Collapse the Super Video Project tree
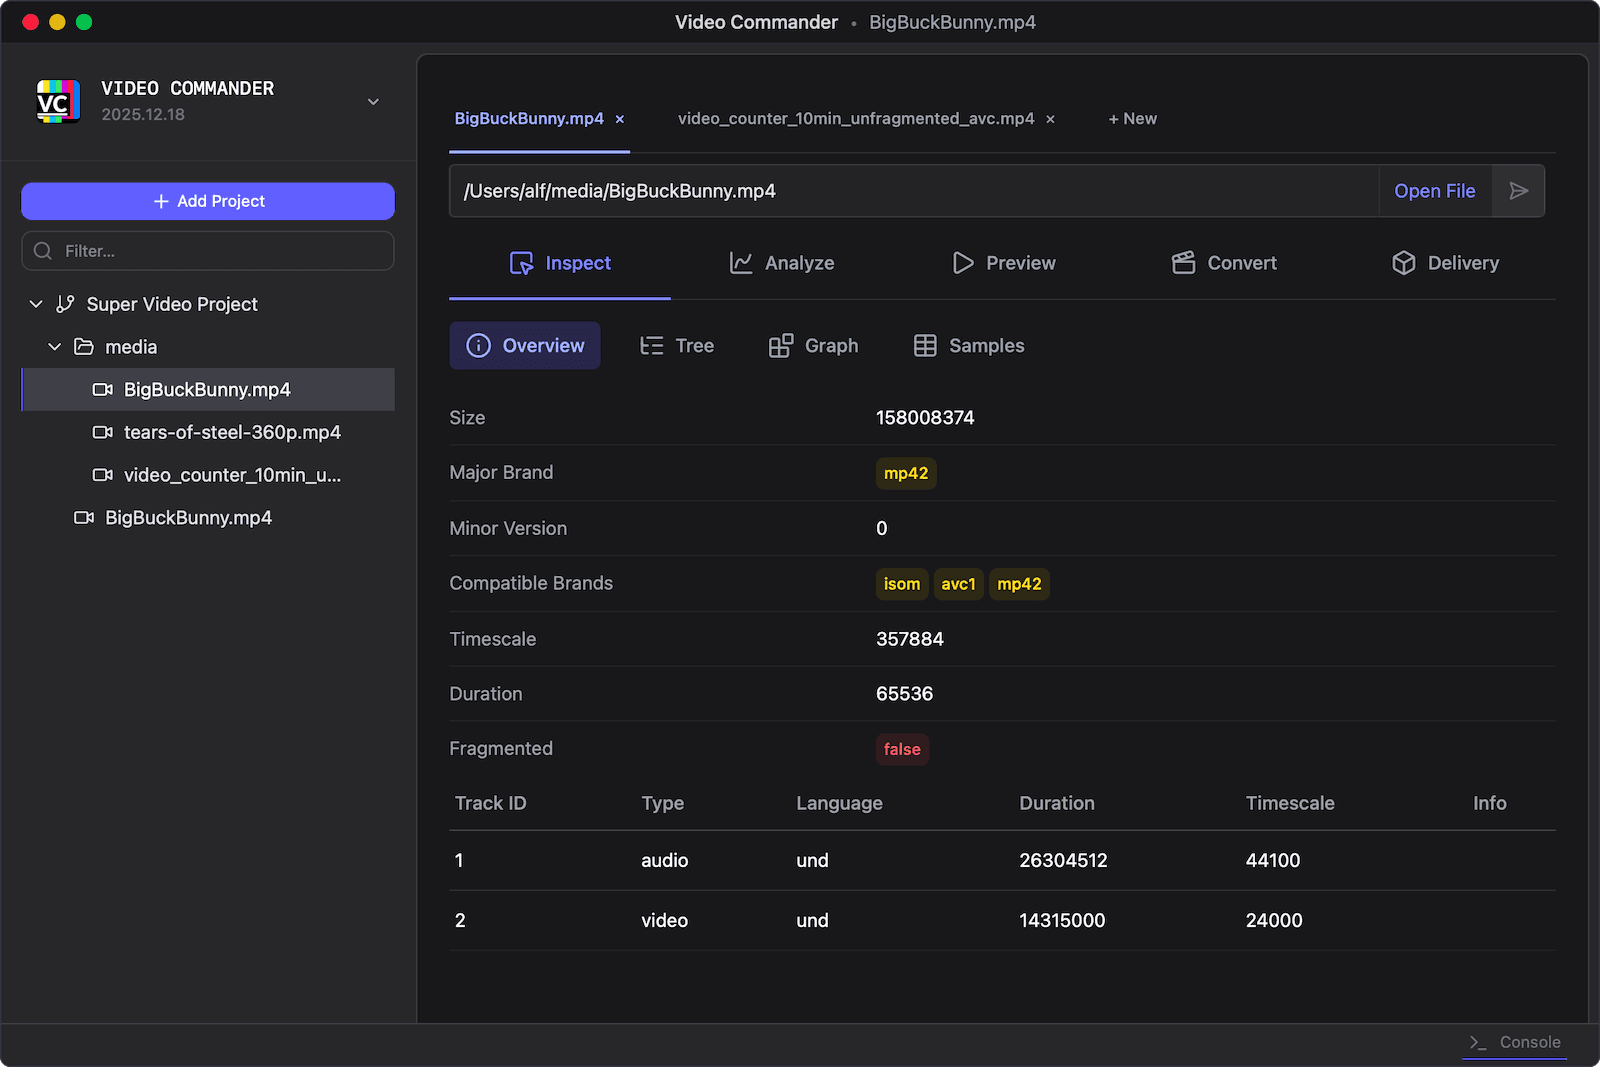Image resolution: width=1600 pixels, height=1067 pixels. click(36, 304)
